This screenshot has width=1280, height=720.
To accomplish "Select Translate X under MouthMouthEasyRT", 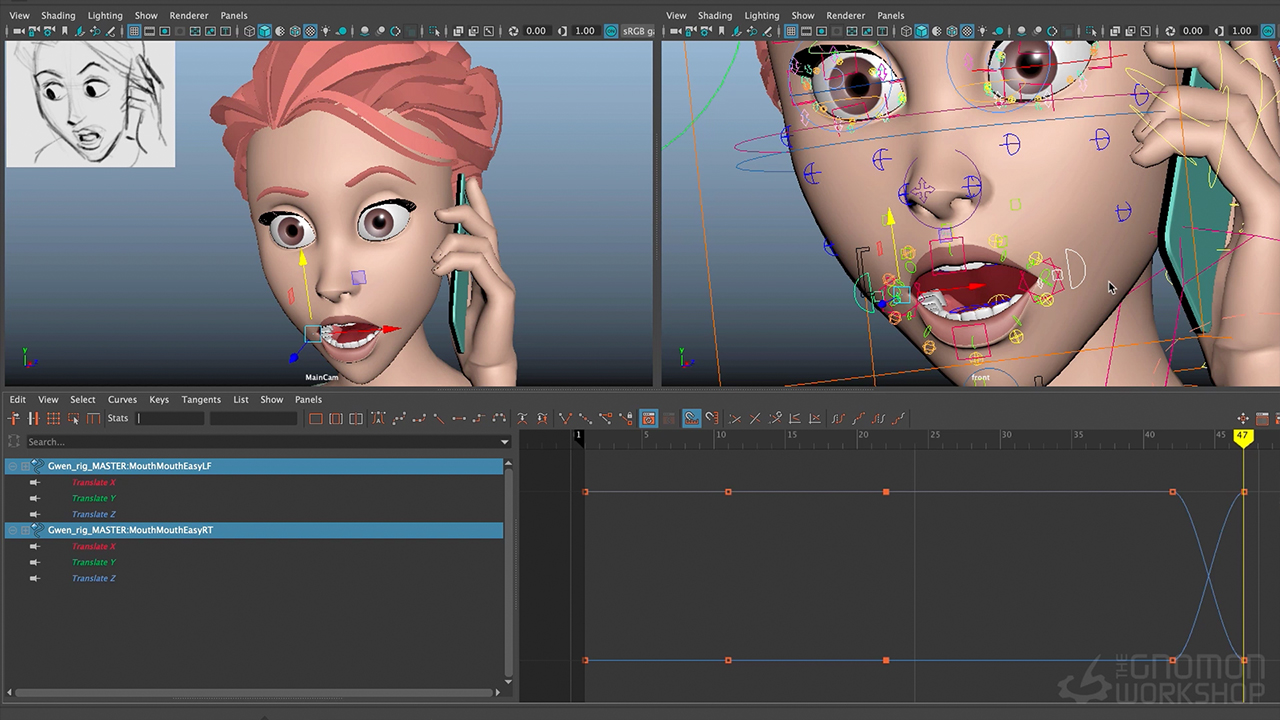I will 94,546.
